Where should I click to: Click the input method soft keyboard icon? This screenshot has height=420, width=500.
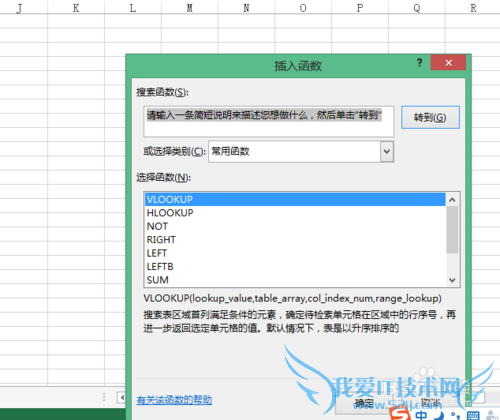click(473, 416)
